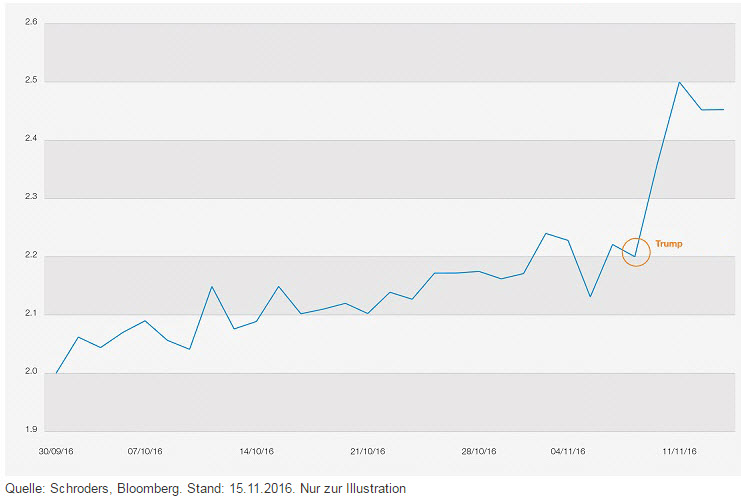741x496 pixels.
Task: Click the orange circle marker on the line
Action: (635, 251)
